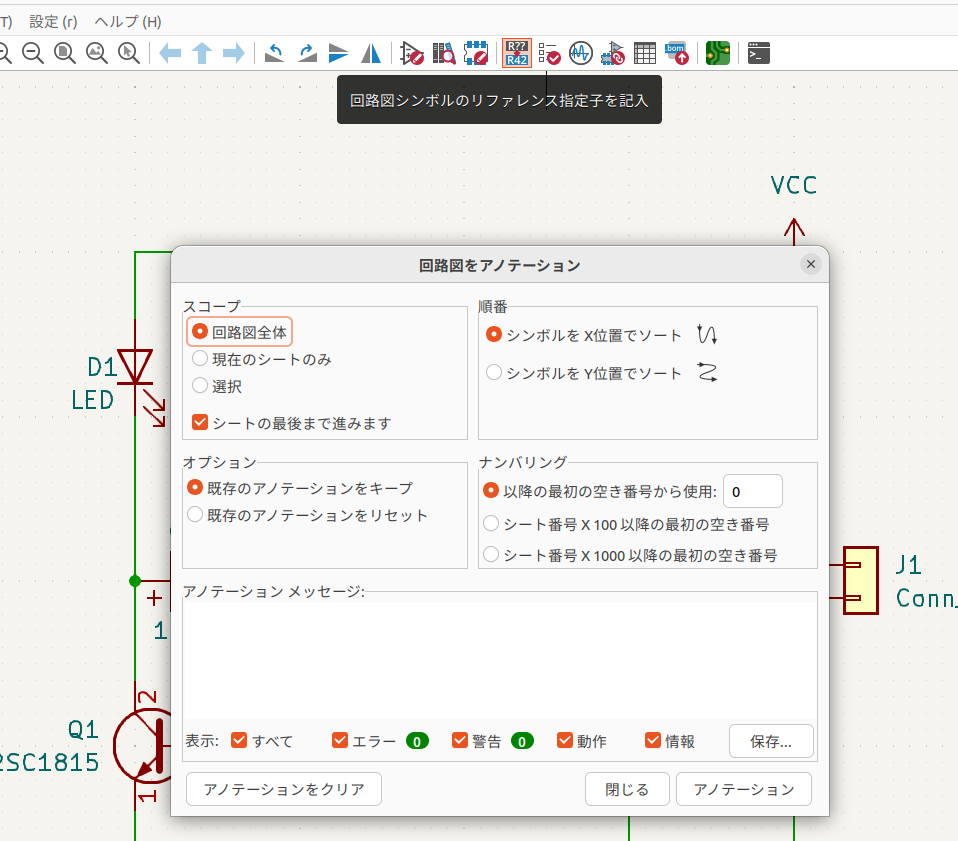Click the Undo icon

point(273,53)
